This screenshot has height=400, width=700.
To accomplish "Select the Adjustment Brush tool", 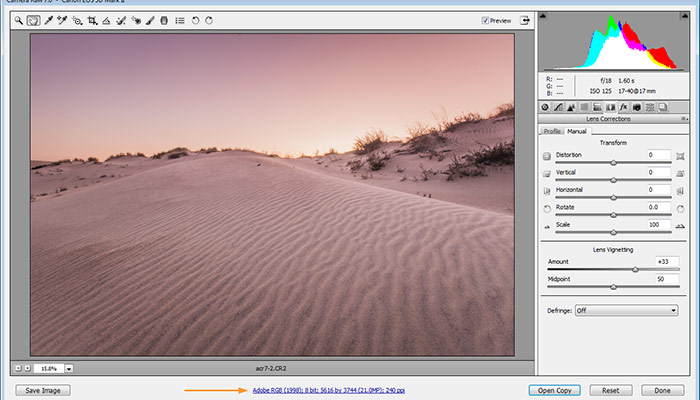I will pyautogui.click(x=150, y=21).
